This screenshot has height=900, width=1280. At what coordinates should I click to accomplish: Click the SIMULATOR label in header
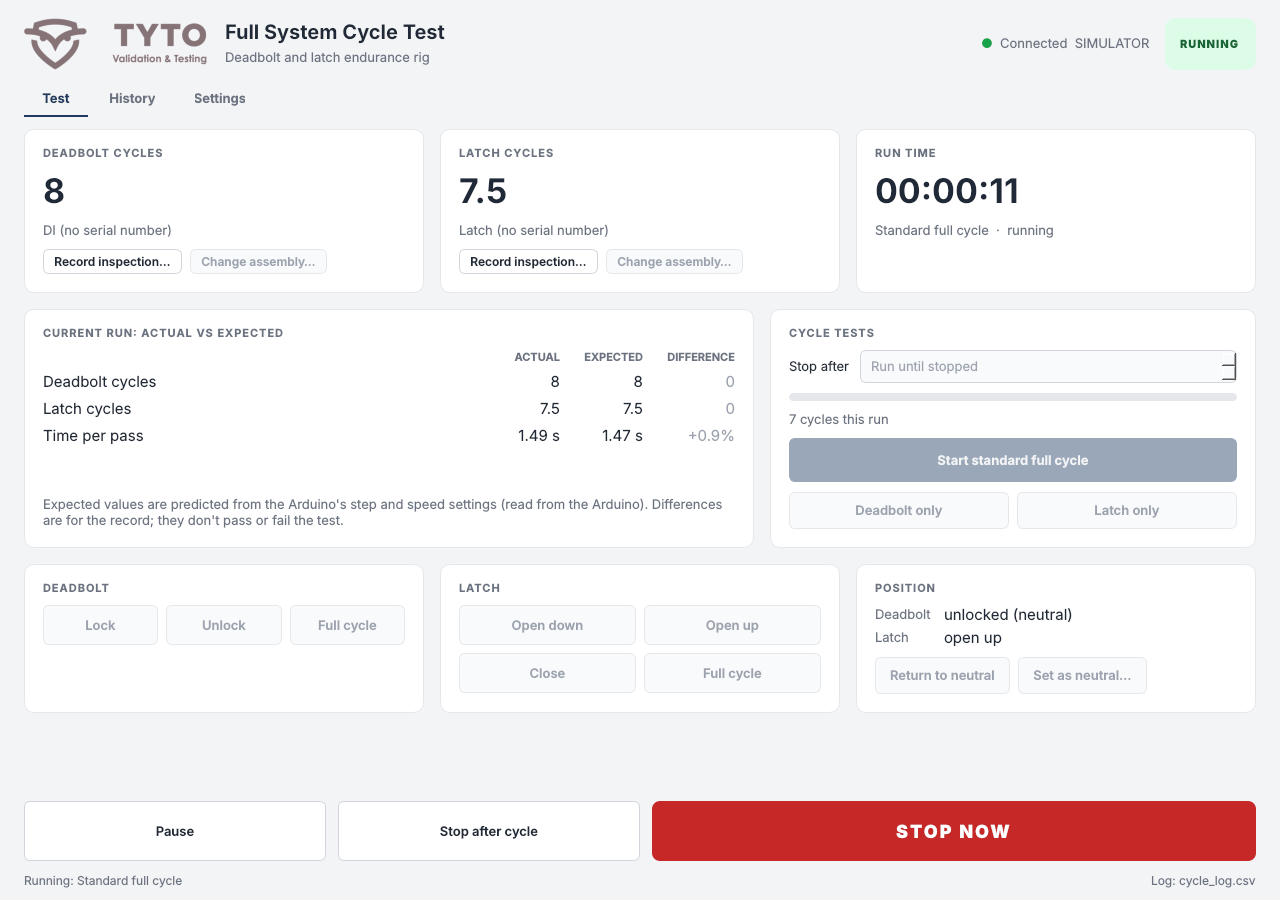click(x=1112, y=43)
